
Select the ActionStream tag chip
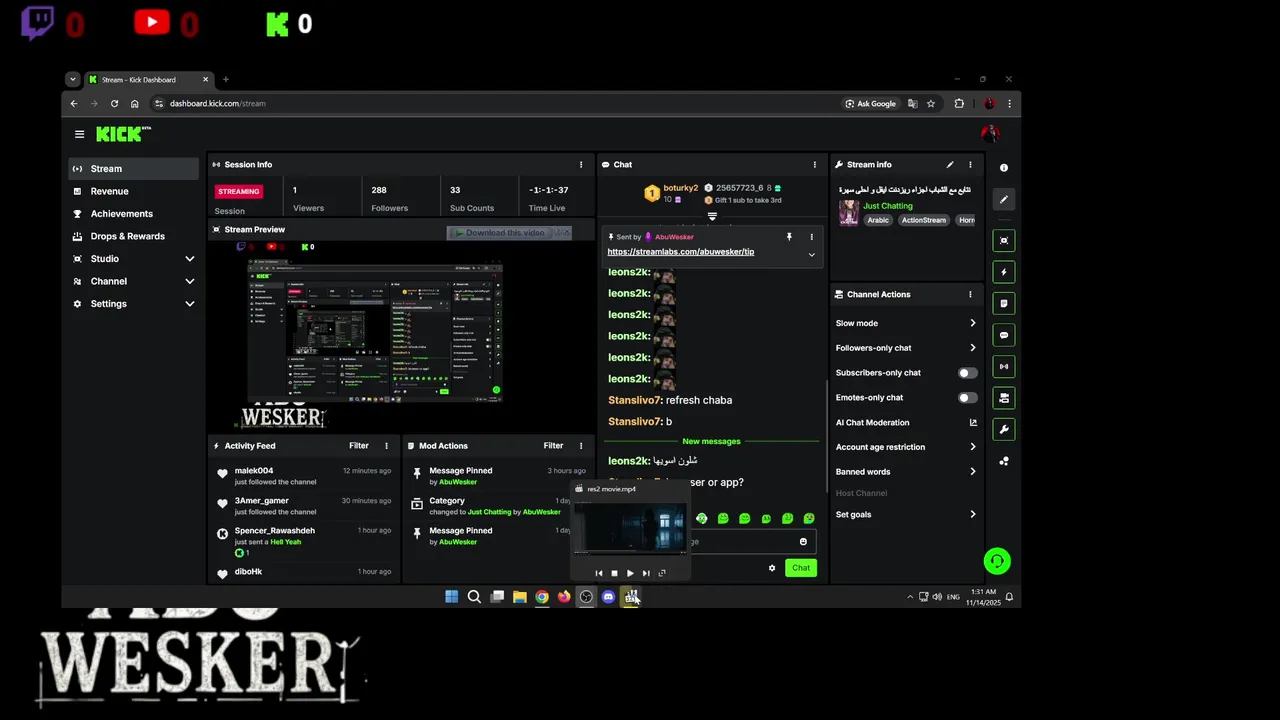(923, 220)
